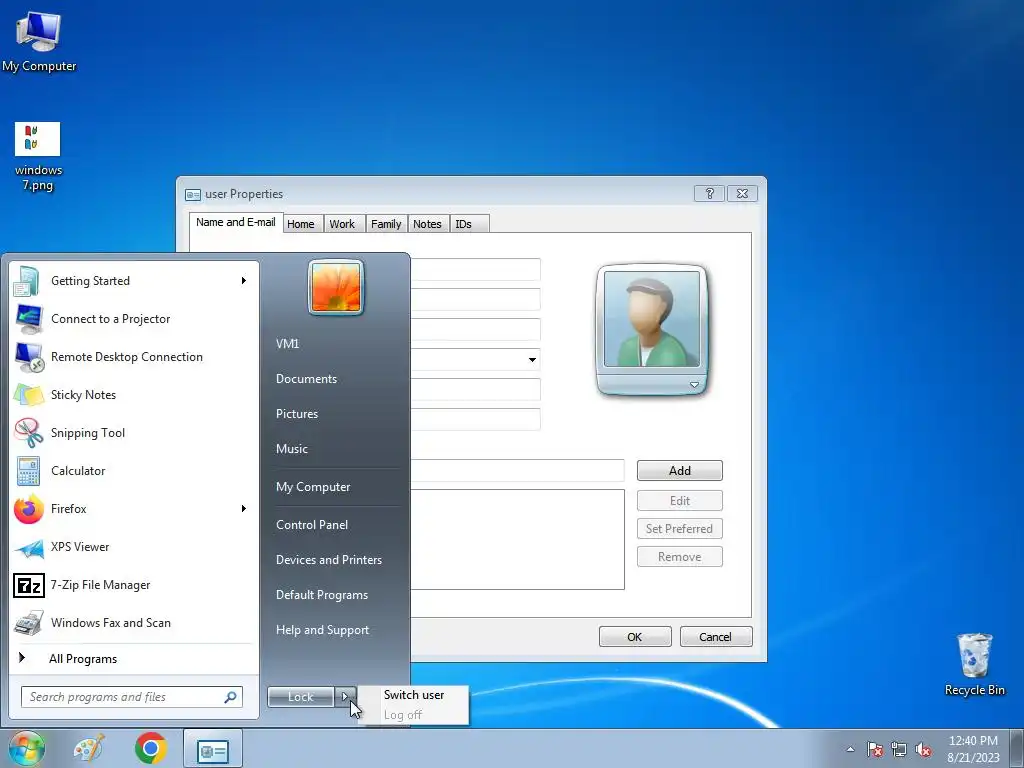Image resolution: width=1024 pixels, height=768 pixels.
Task: Click the help question mark button
Action: pos(709,193)
